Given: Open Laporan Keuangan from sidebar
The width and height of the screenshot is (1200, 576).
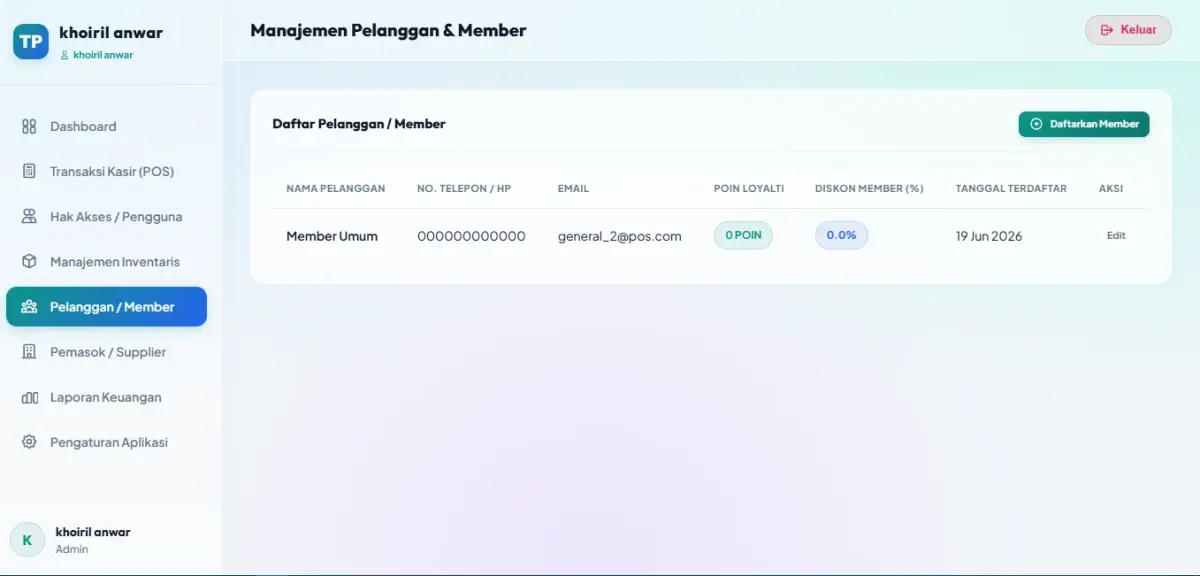Looking at the screenshot, I should (106, 397).
